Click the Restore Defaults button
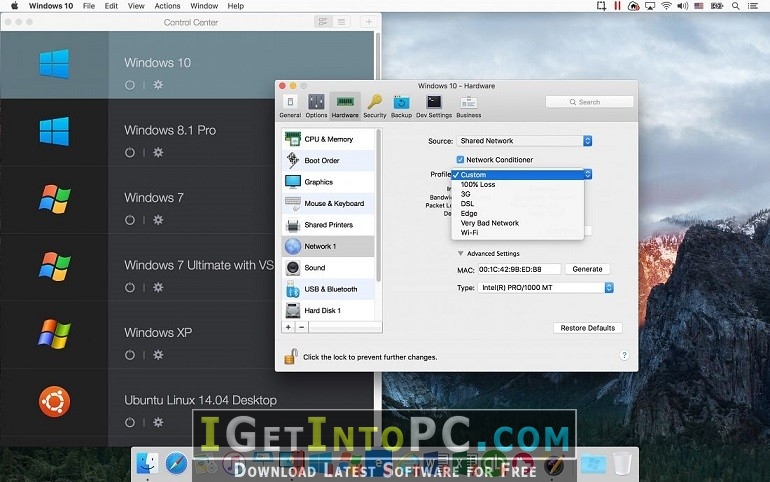 (x=588, y=328)
